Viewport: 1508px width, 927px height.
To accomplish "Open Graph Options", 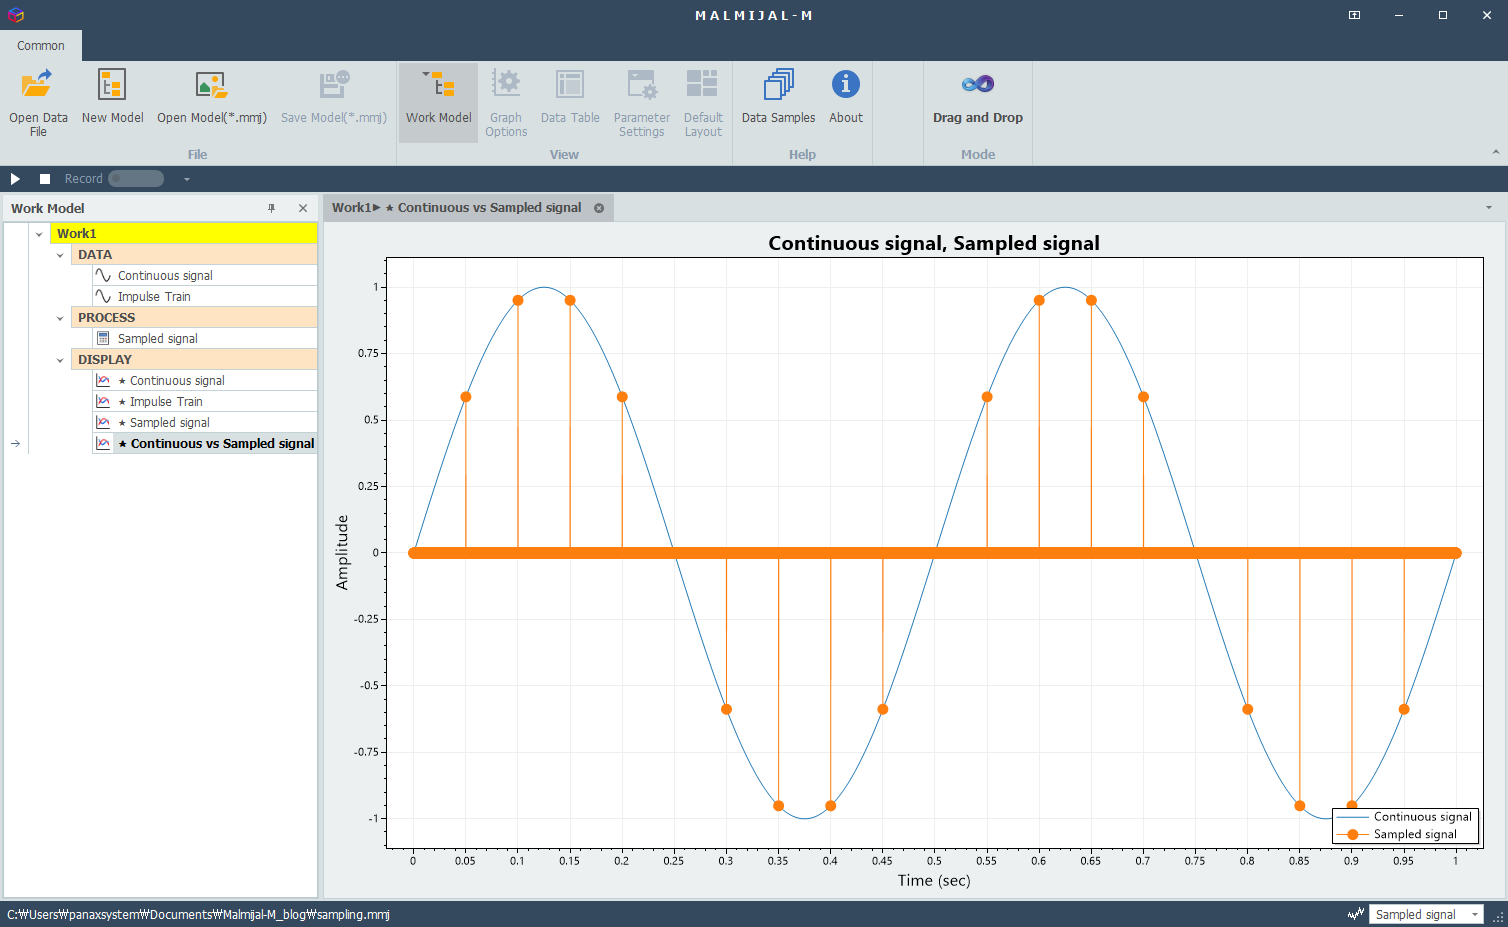I will click(x=506, y=102).
